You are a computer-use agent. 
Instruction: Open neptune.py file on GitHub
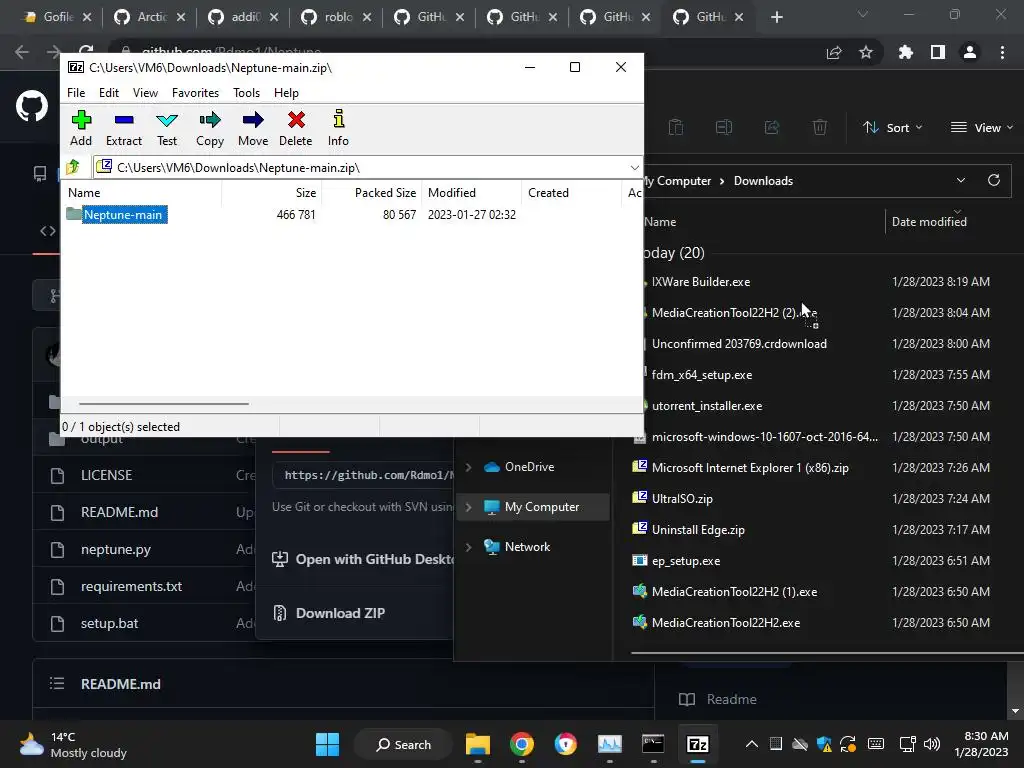click(116, 549)
